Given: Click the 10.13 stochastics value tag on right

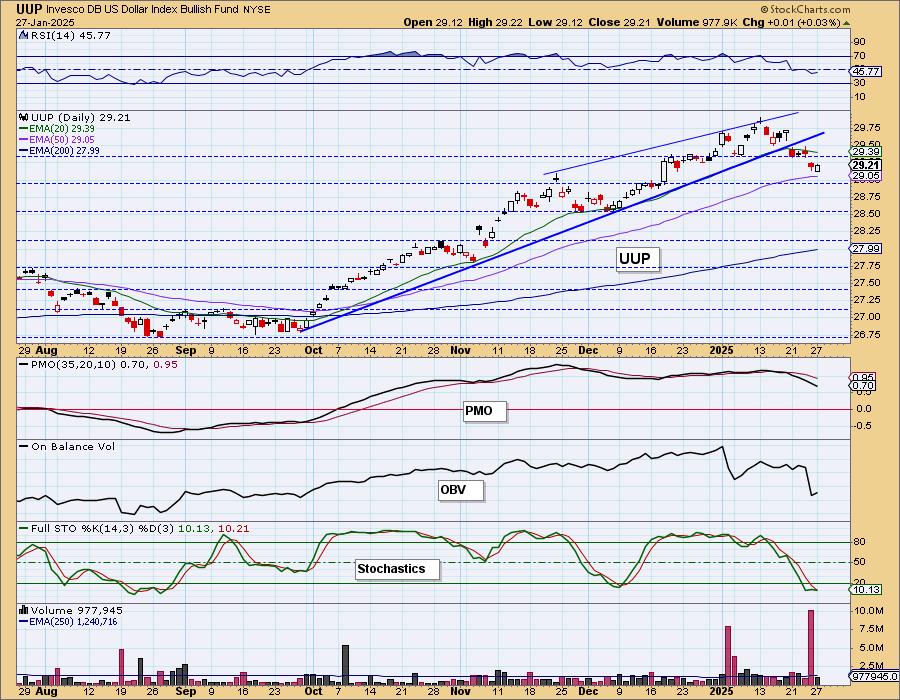Looking at the screenshot, I should [x=866, y=590].
